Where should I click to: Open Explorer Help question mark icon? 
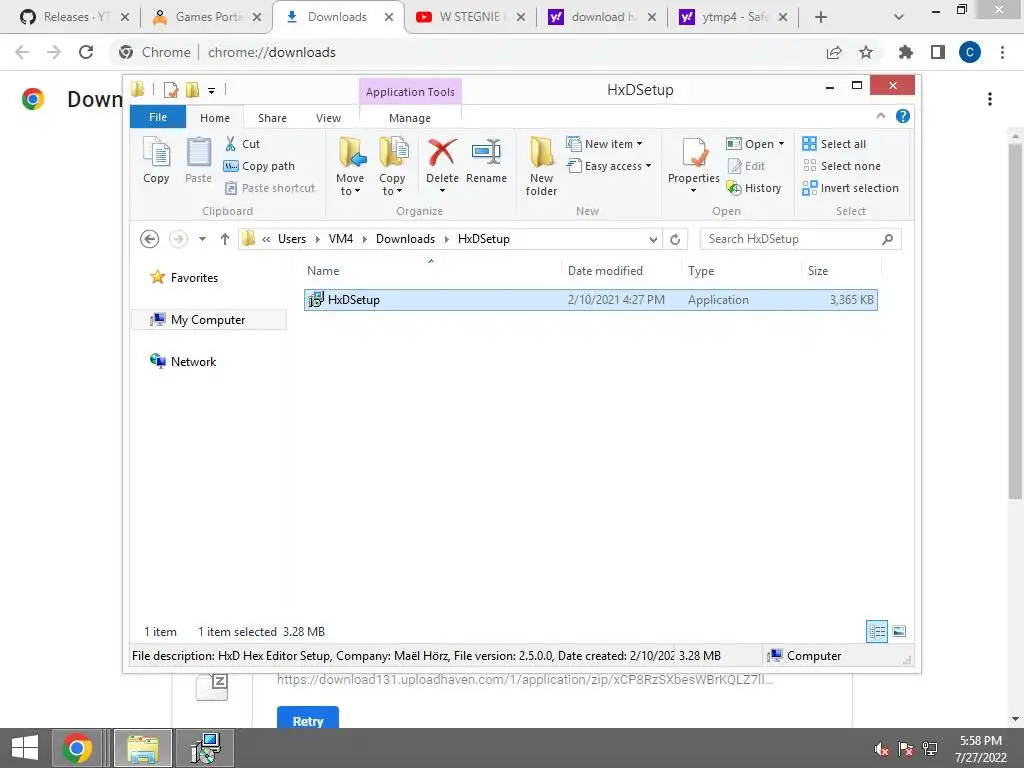tap(903, 116)
